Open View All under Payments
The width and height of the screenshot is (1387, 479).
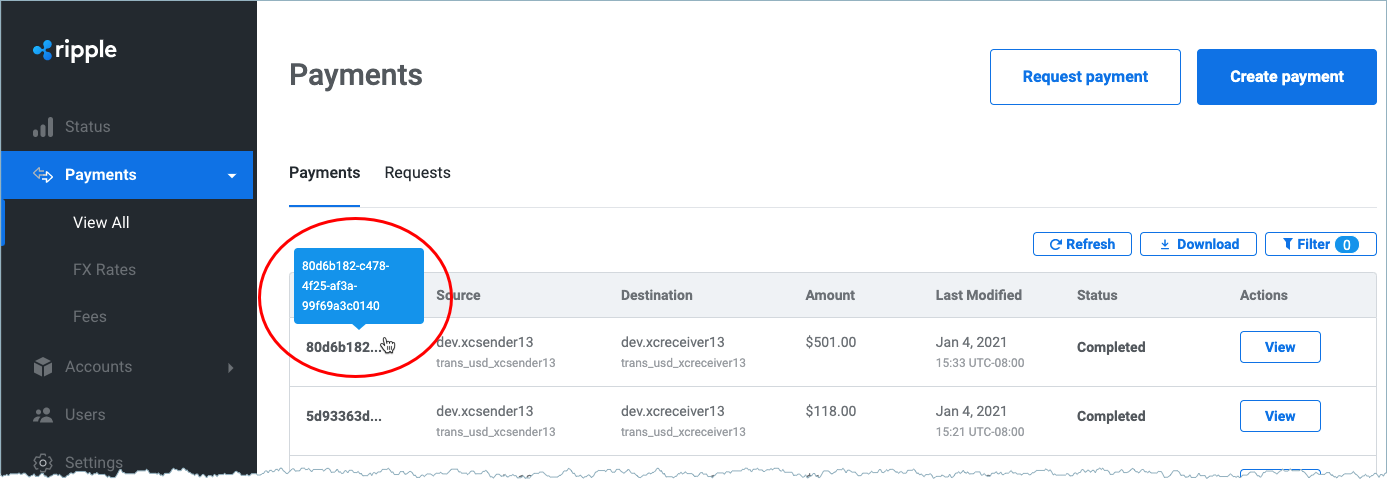[x=101, y=223]
